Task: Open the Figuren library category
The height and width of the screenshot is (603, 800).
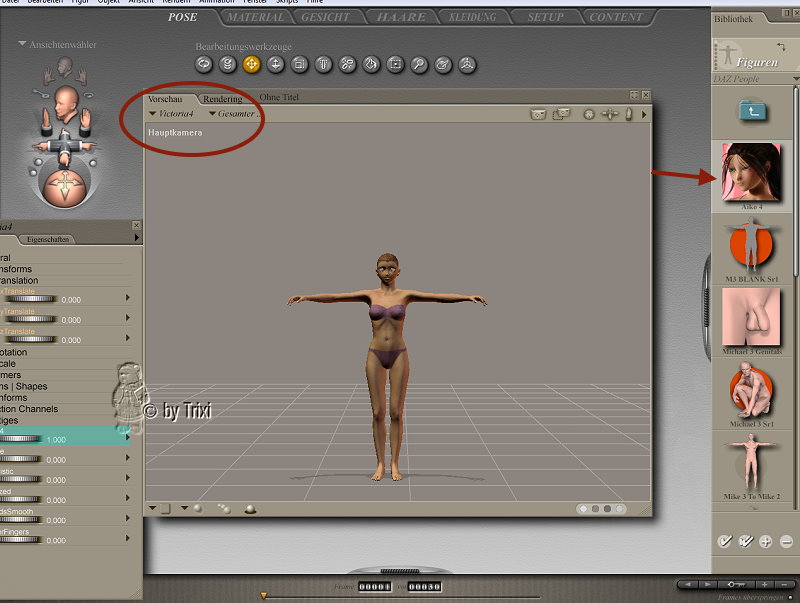Action: (x=757, y=62)
